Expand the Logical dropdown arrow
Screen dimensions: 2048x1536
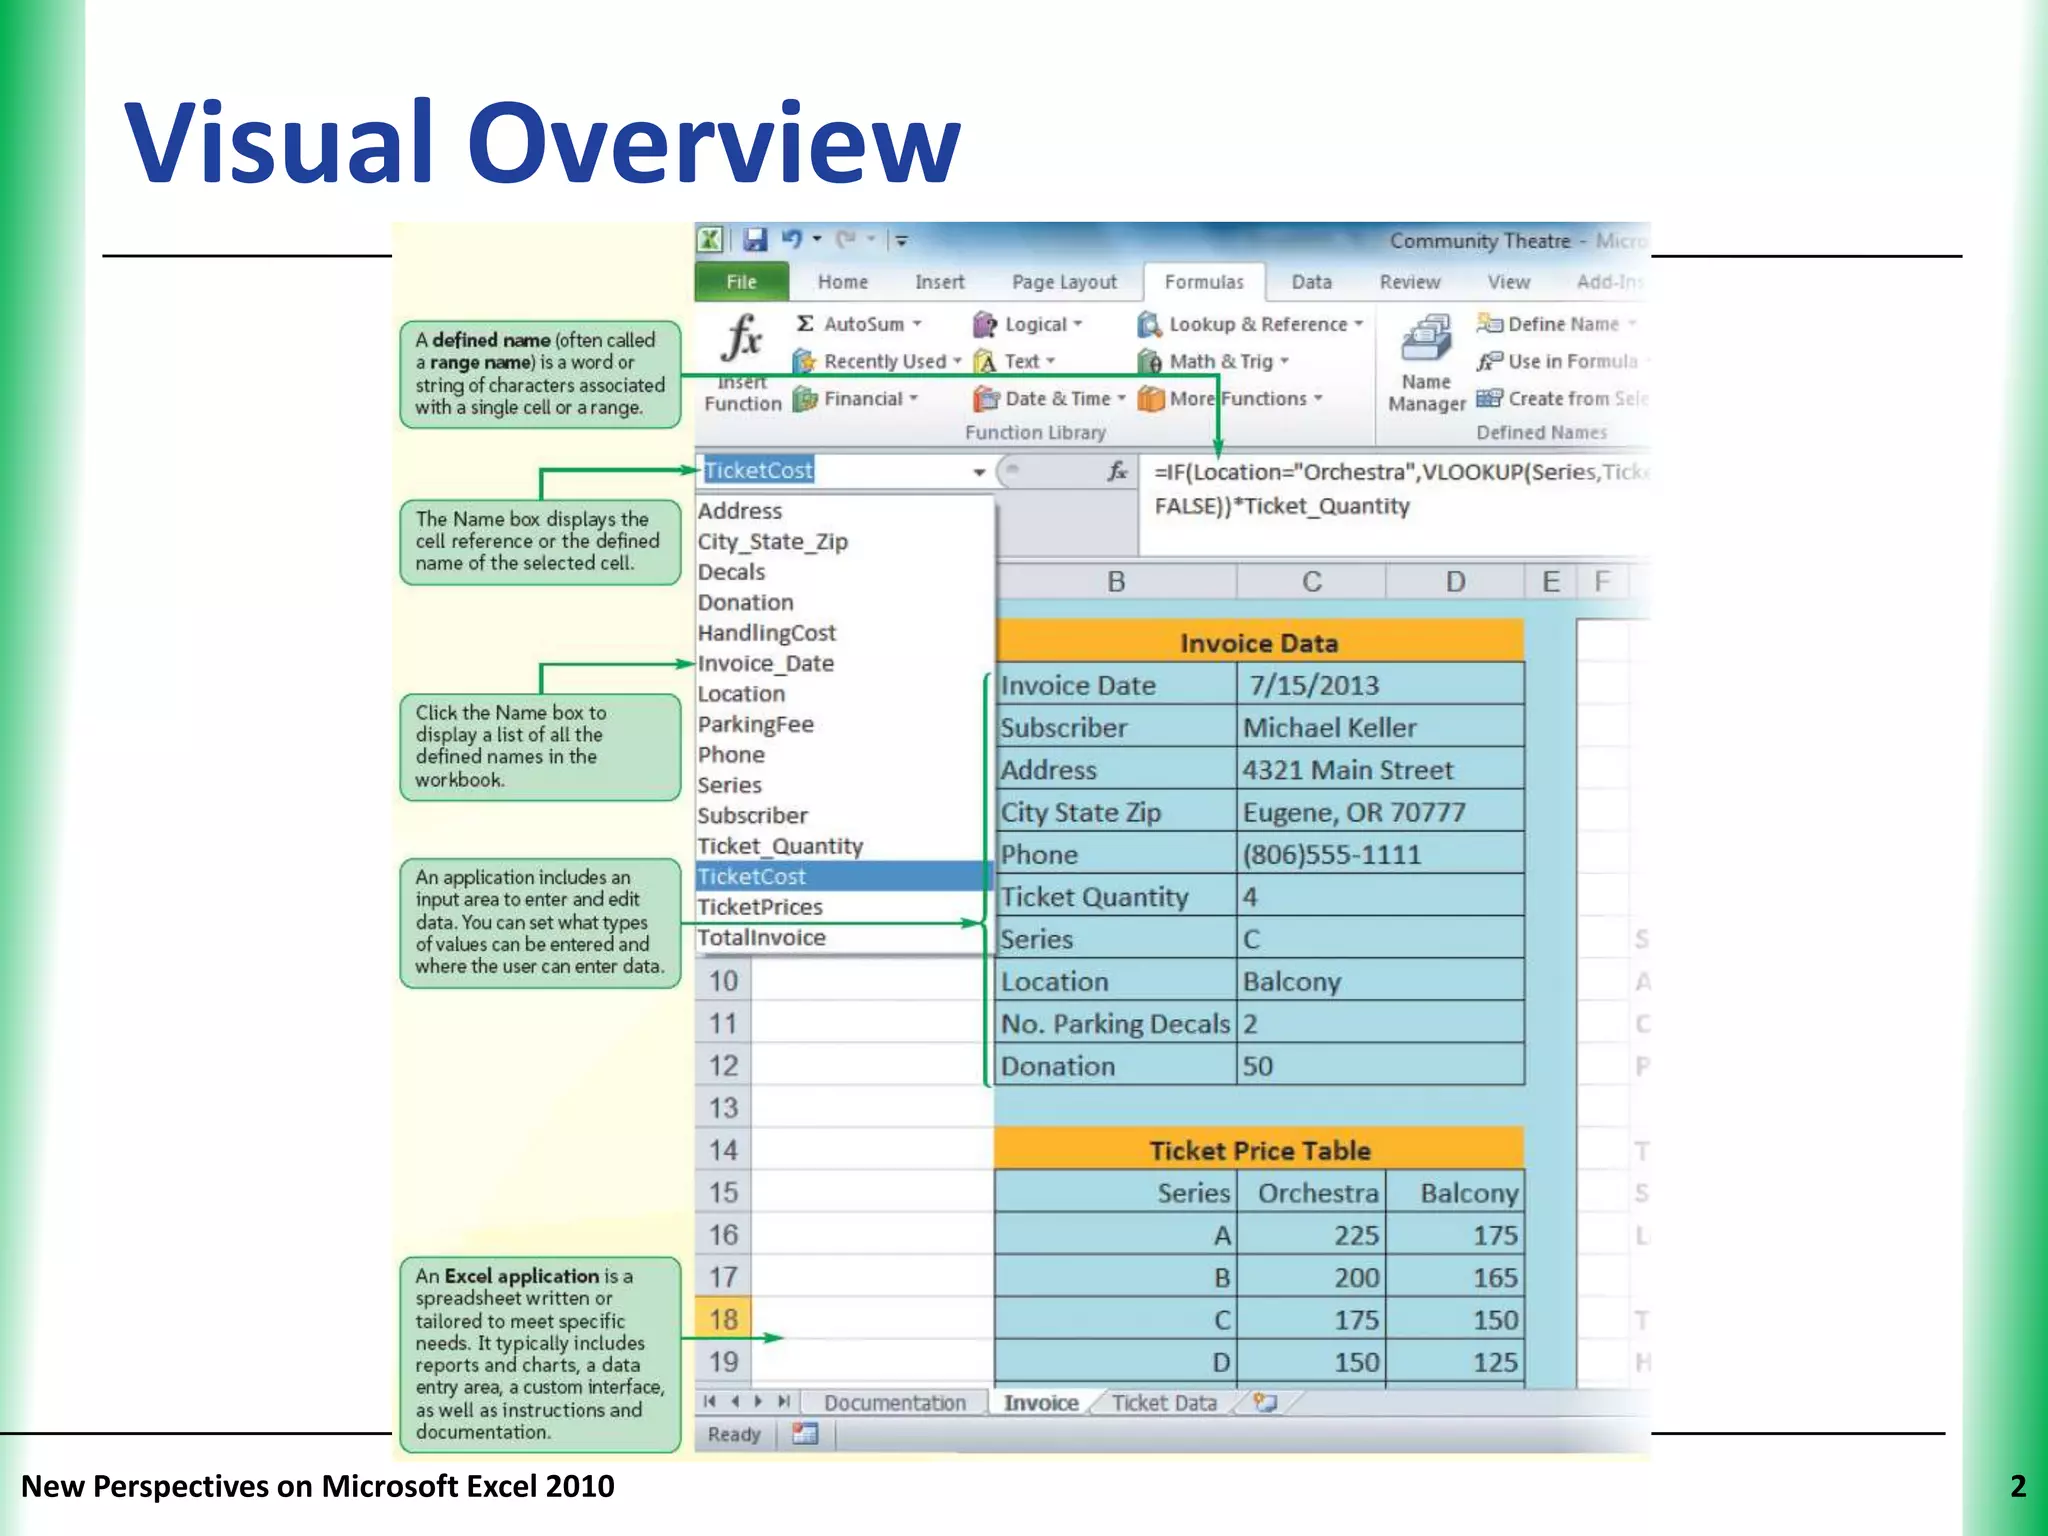1078,324
